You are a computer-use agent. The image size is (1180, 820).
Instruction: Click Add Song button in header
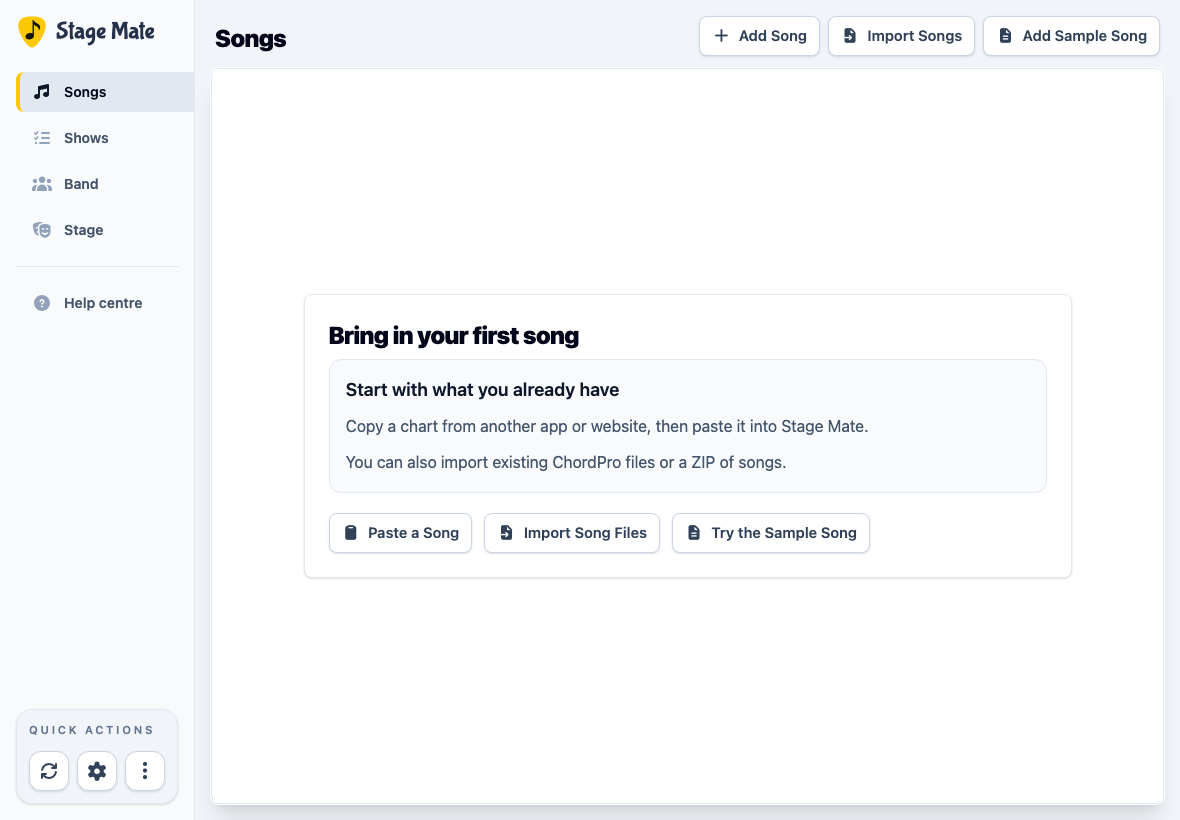tap(759, 36)
